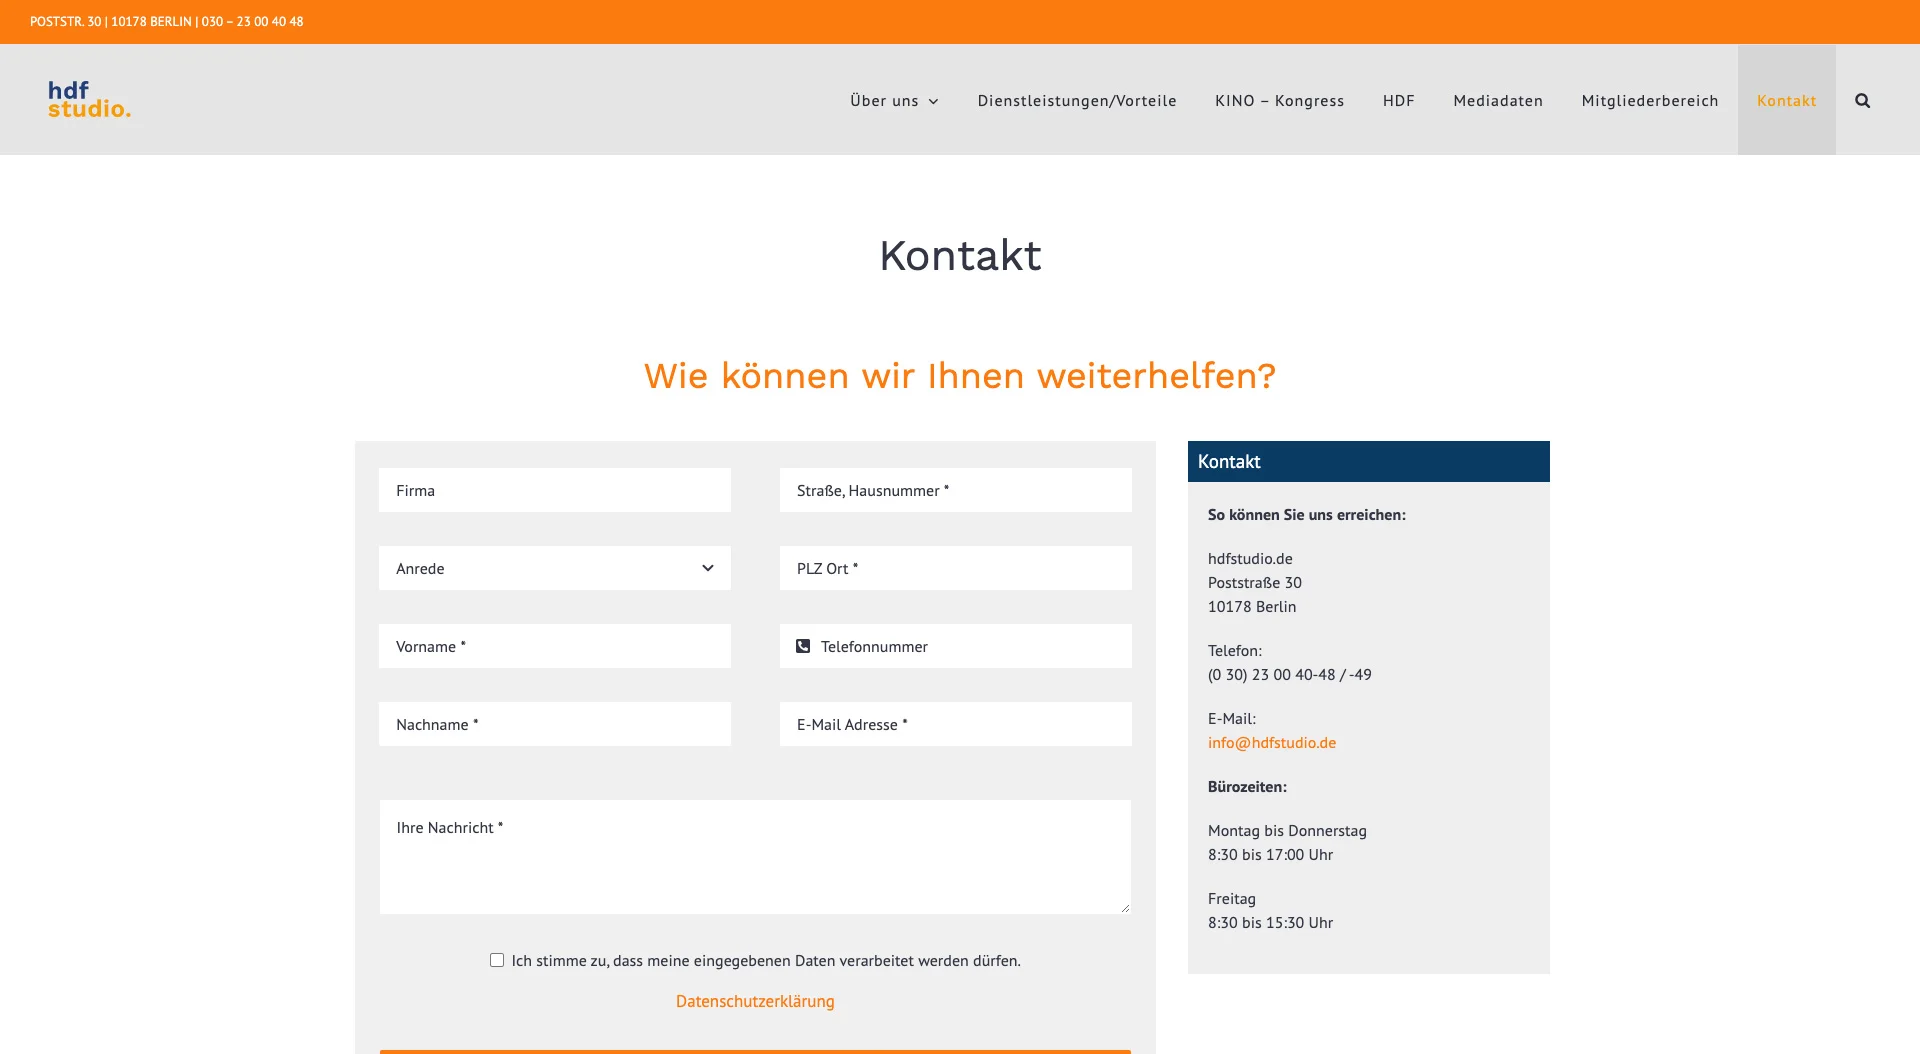
Task: Click the hdf studio logo
Action: [x=89, y=99]
